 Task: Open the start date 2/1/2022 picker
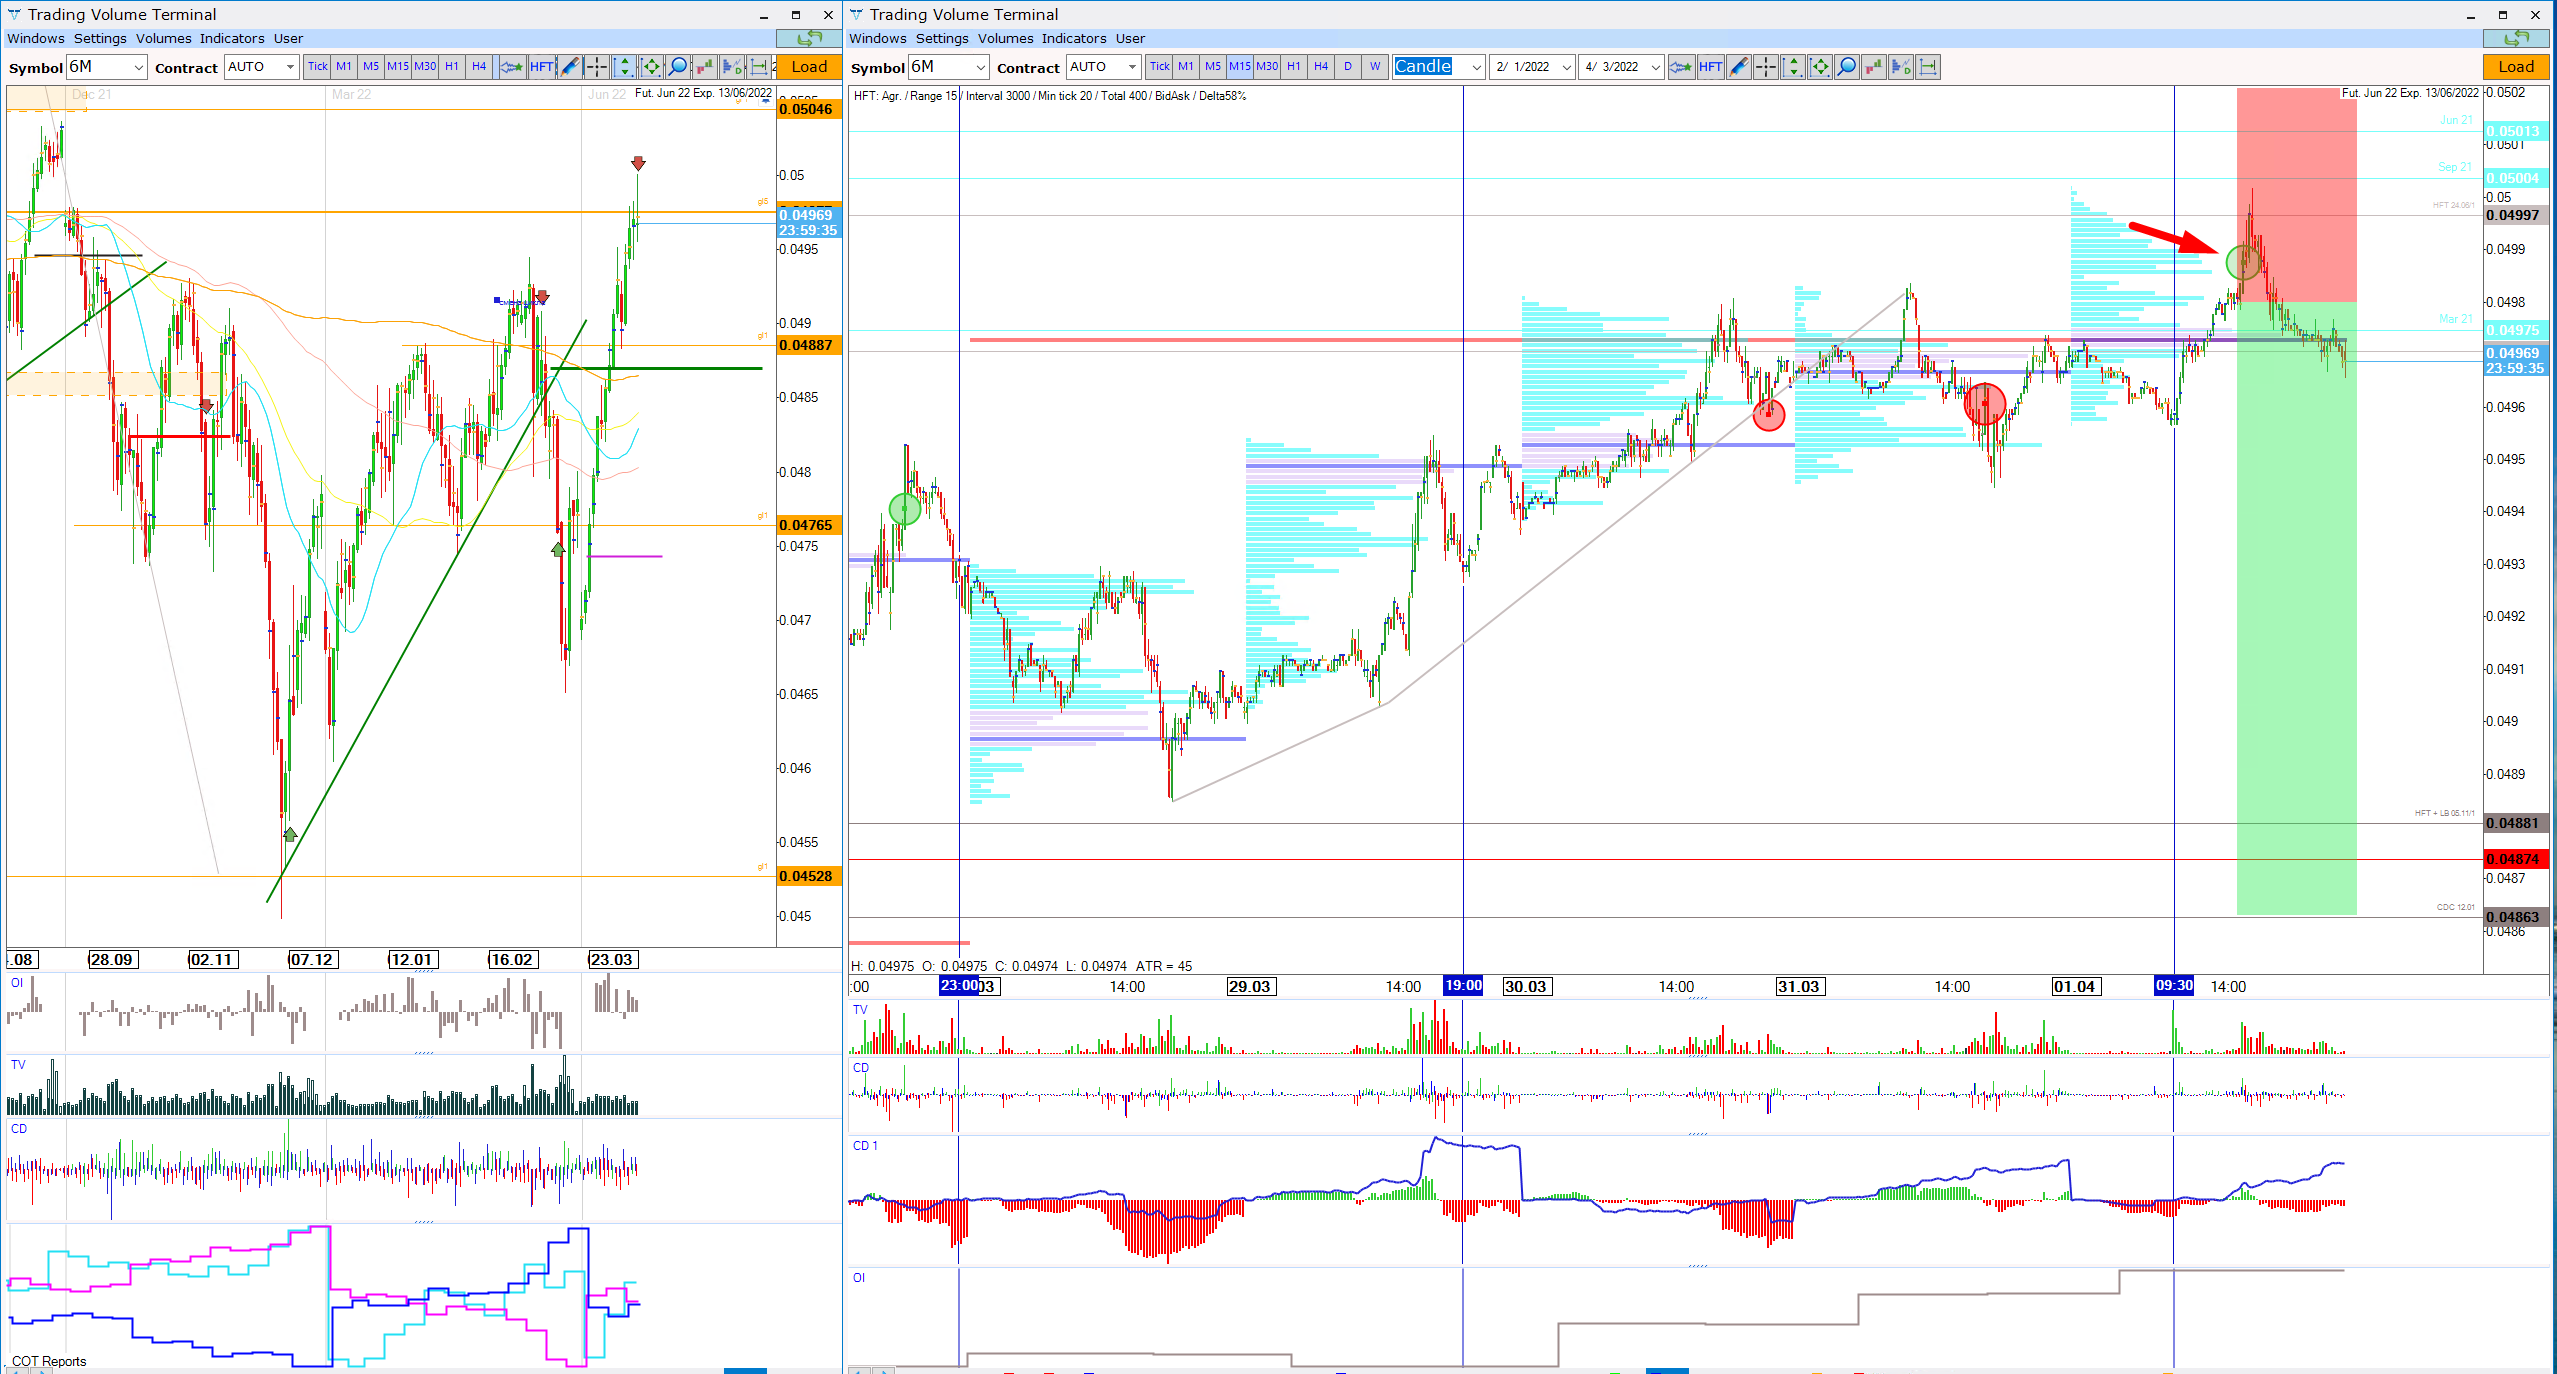coord(1566,67)
